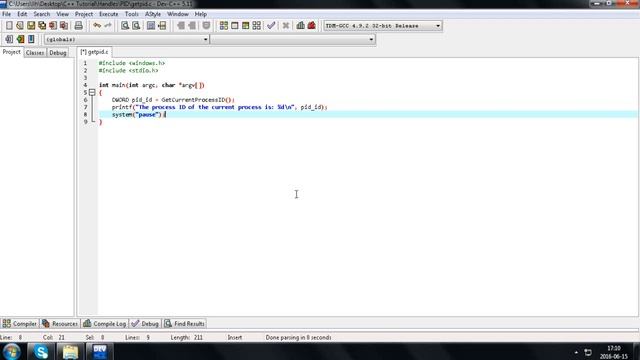This screenshot has height=360, width=640.
Task: Open the Edit menu
Action: (x=22, y=14)
